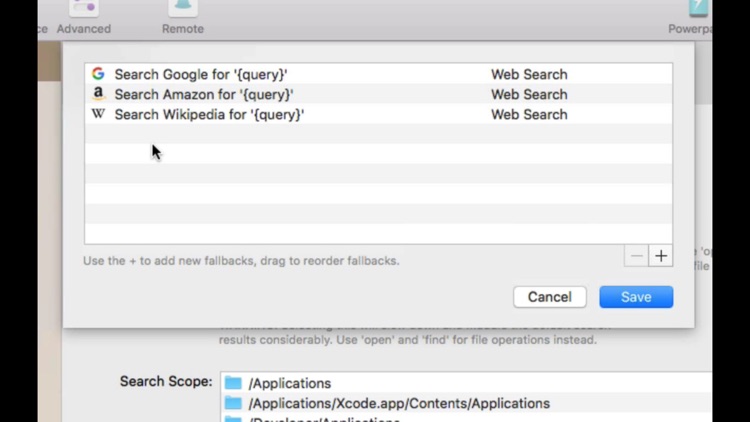
Task: Click folder icon beside /Applications entry
Action: click(x=233, y=383)
